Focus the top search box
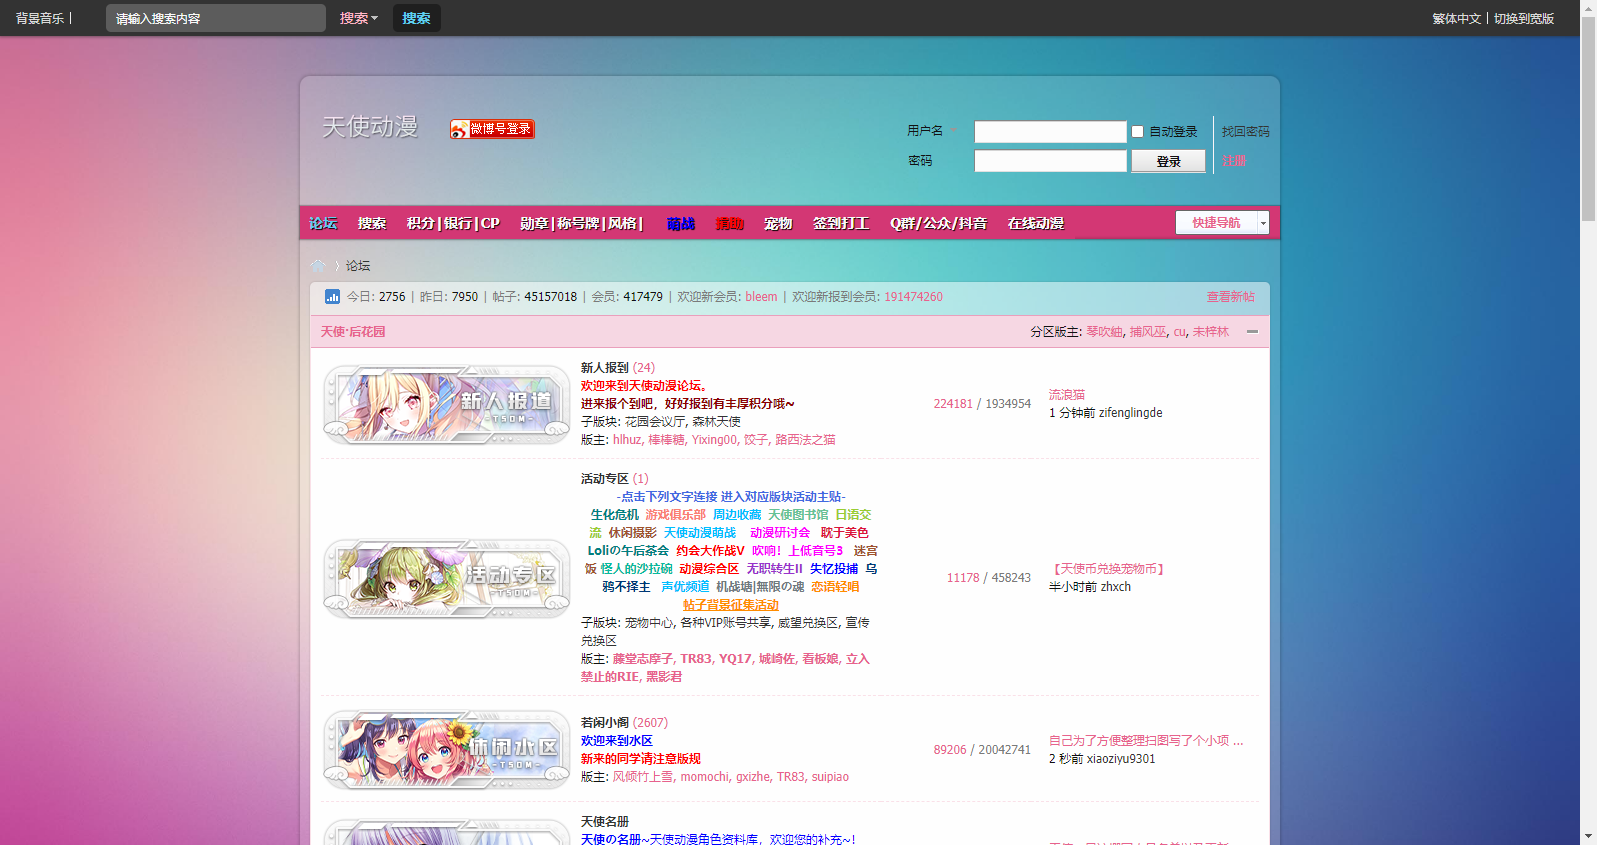 216,18
